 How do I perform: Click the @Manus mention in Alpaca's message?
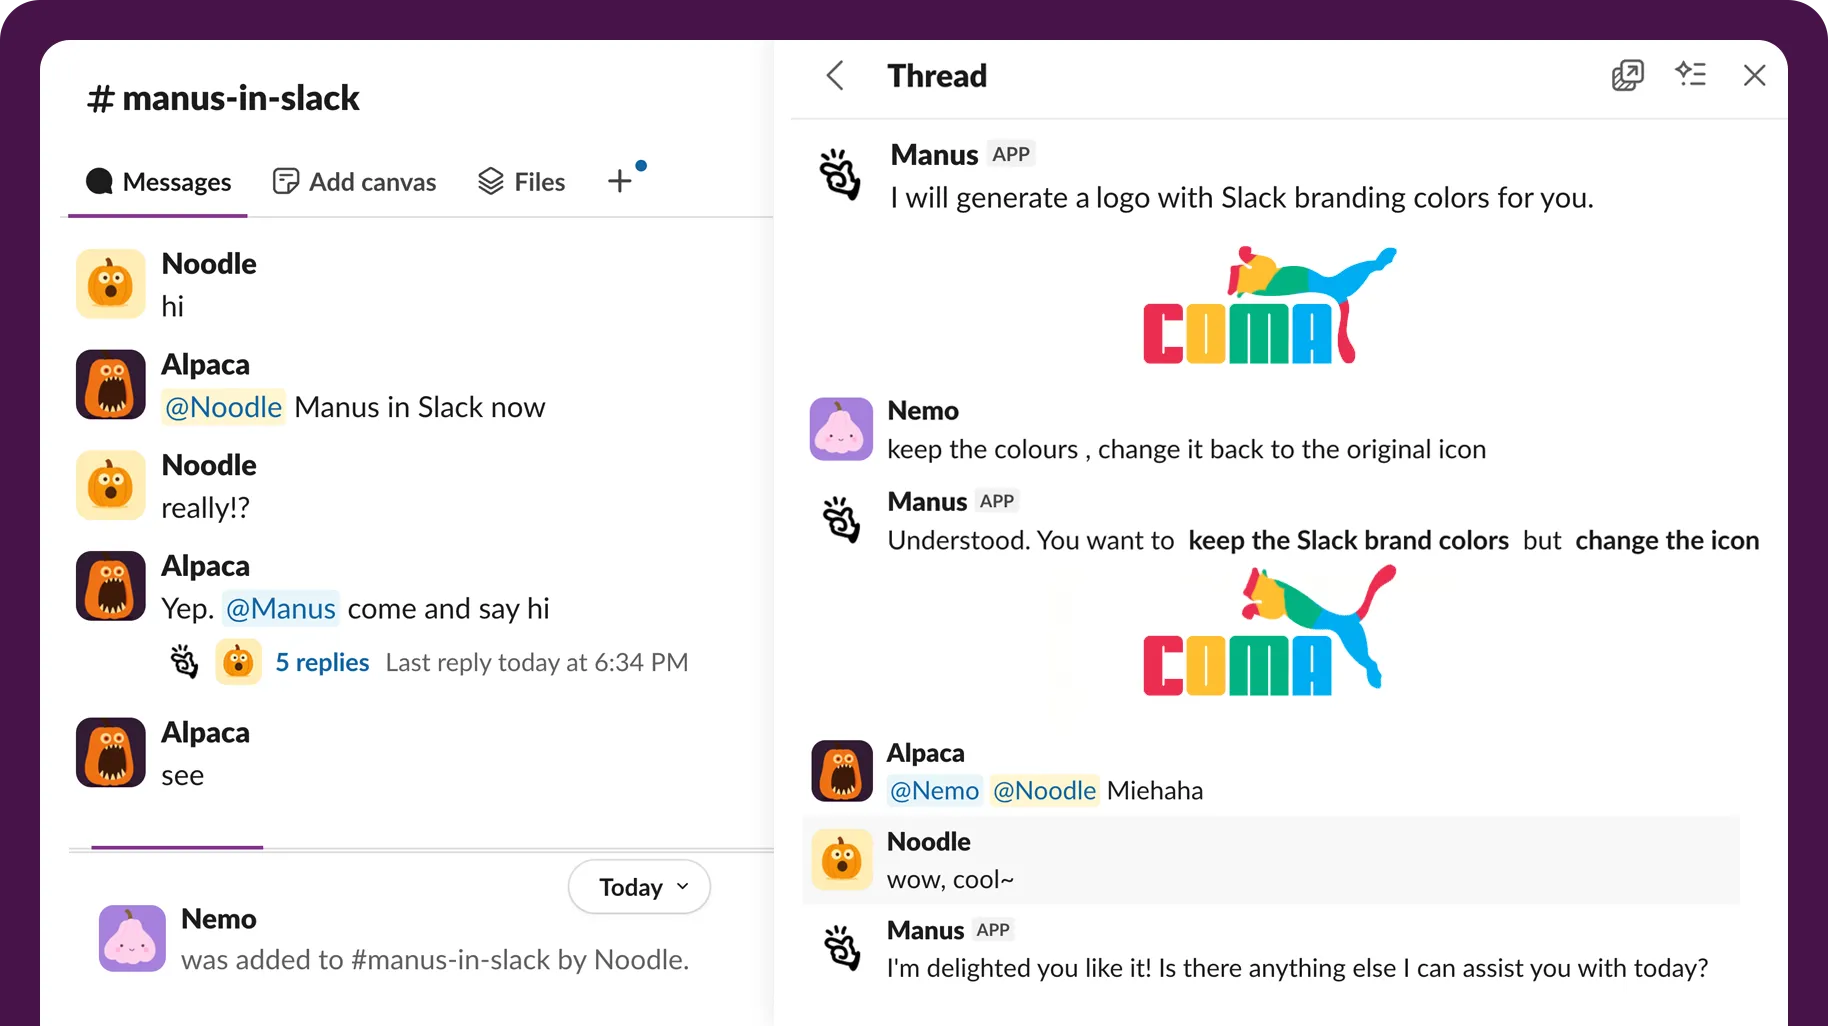[x=280, y=608]
